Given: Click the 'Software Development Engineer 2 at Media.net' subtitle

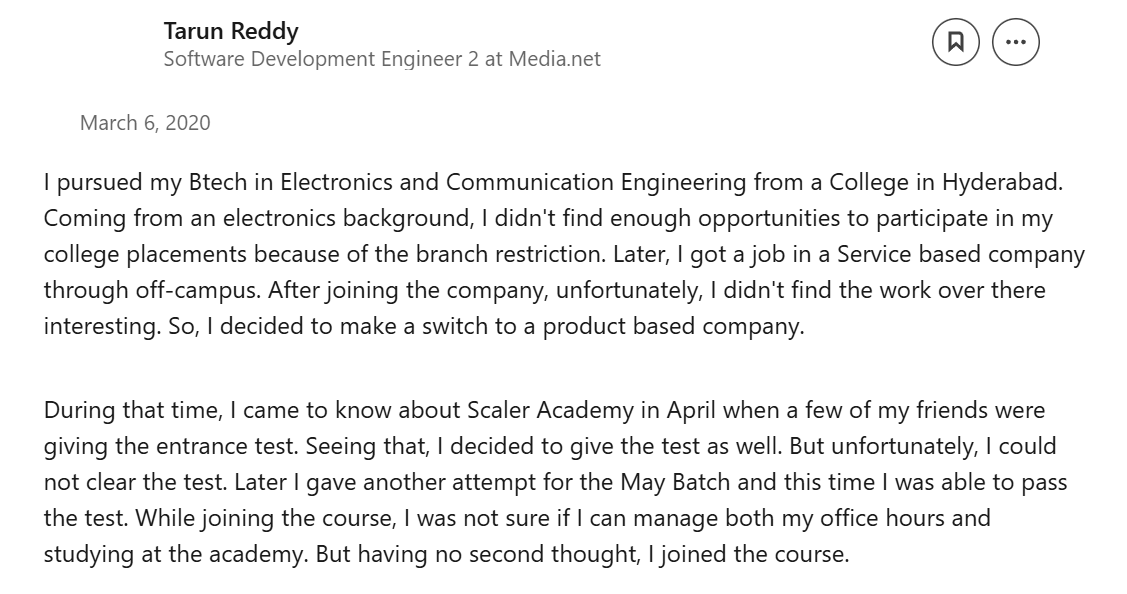Looking at the screenshot, I should 382,59.
